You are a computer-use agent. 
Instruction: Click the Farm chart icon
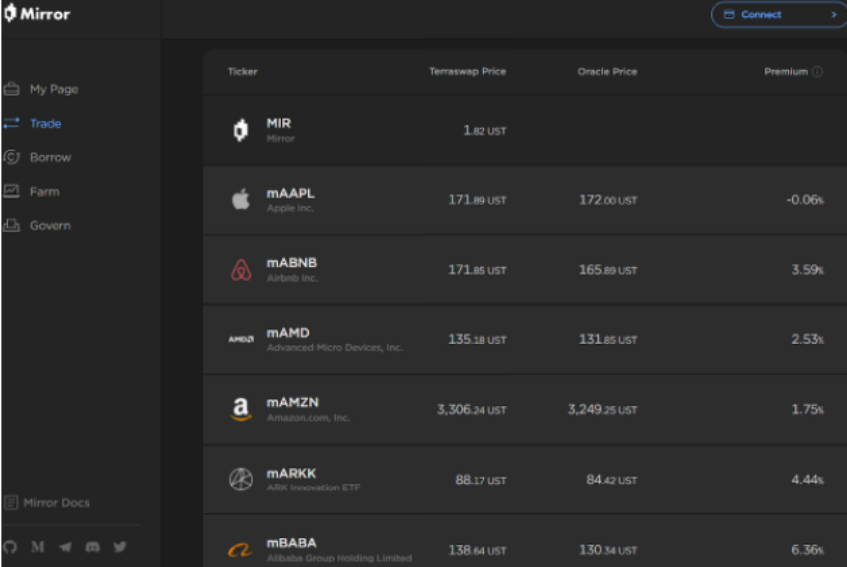(x=11, y=191)
